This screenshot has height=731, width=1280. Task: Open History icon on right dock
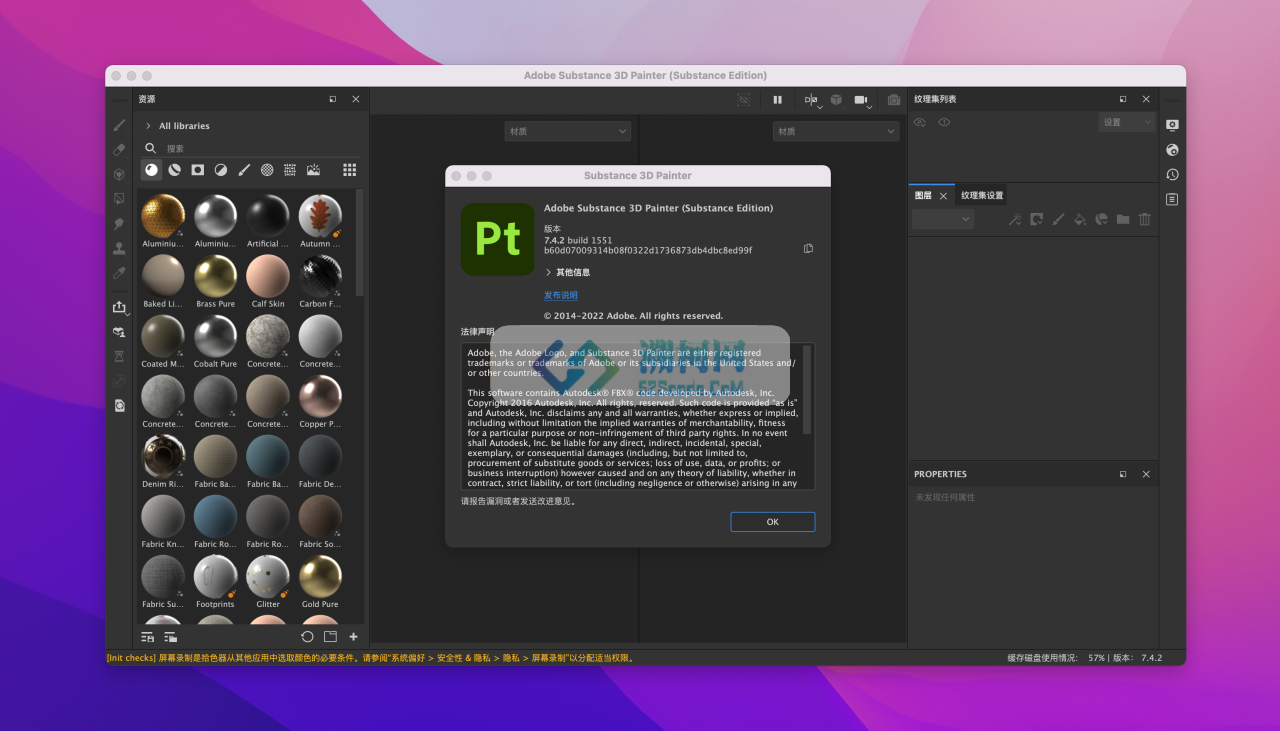(x=1172, y=174)
